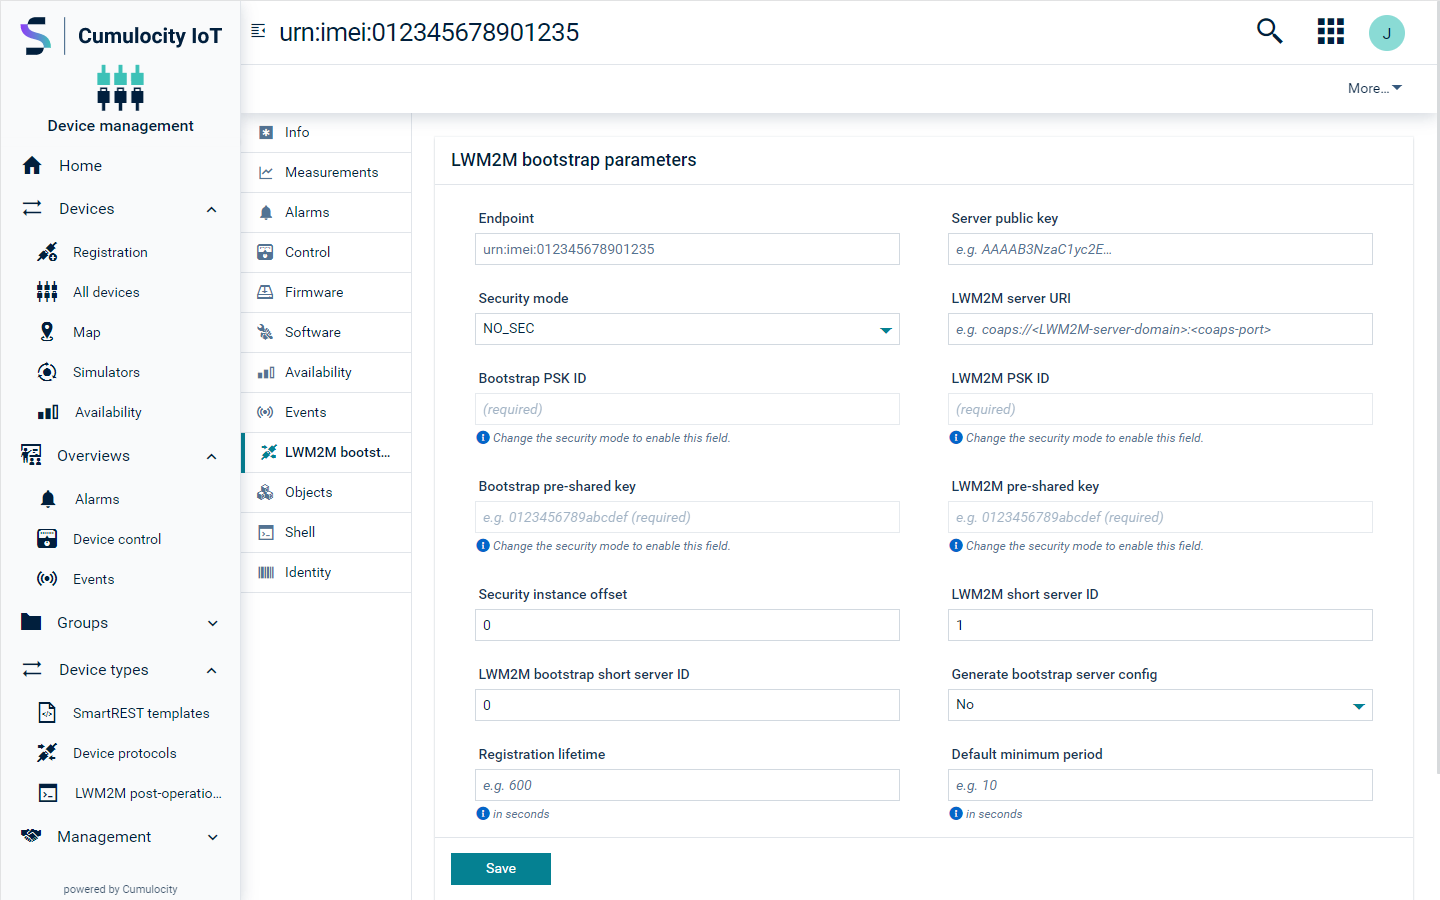Click the Home house icon
1440x900 pixels.
(x=32, y=166)
